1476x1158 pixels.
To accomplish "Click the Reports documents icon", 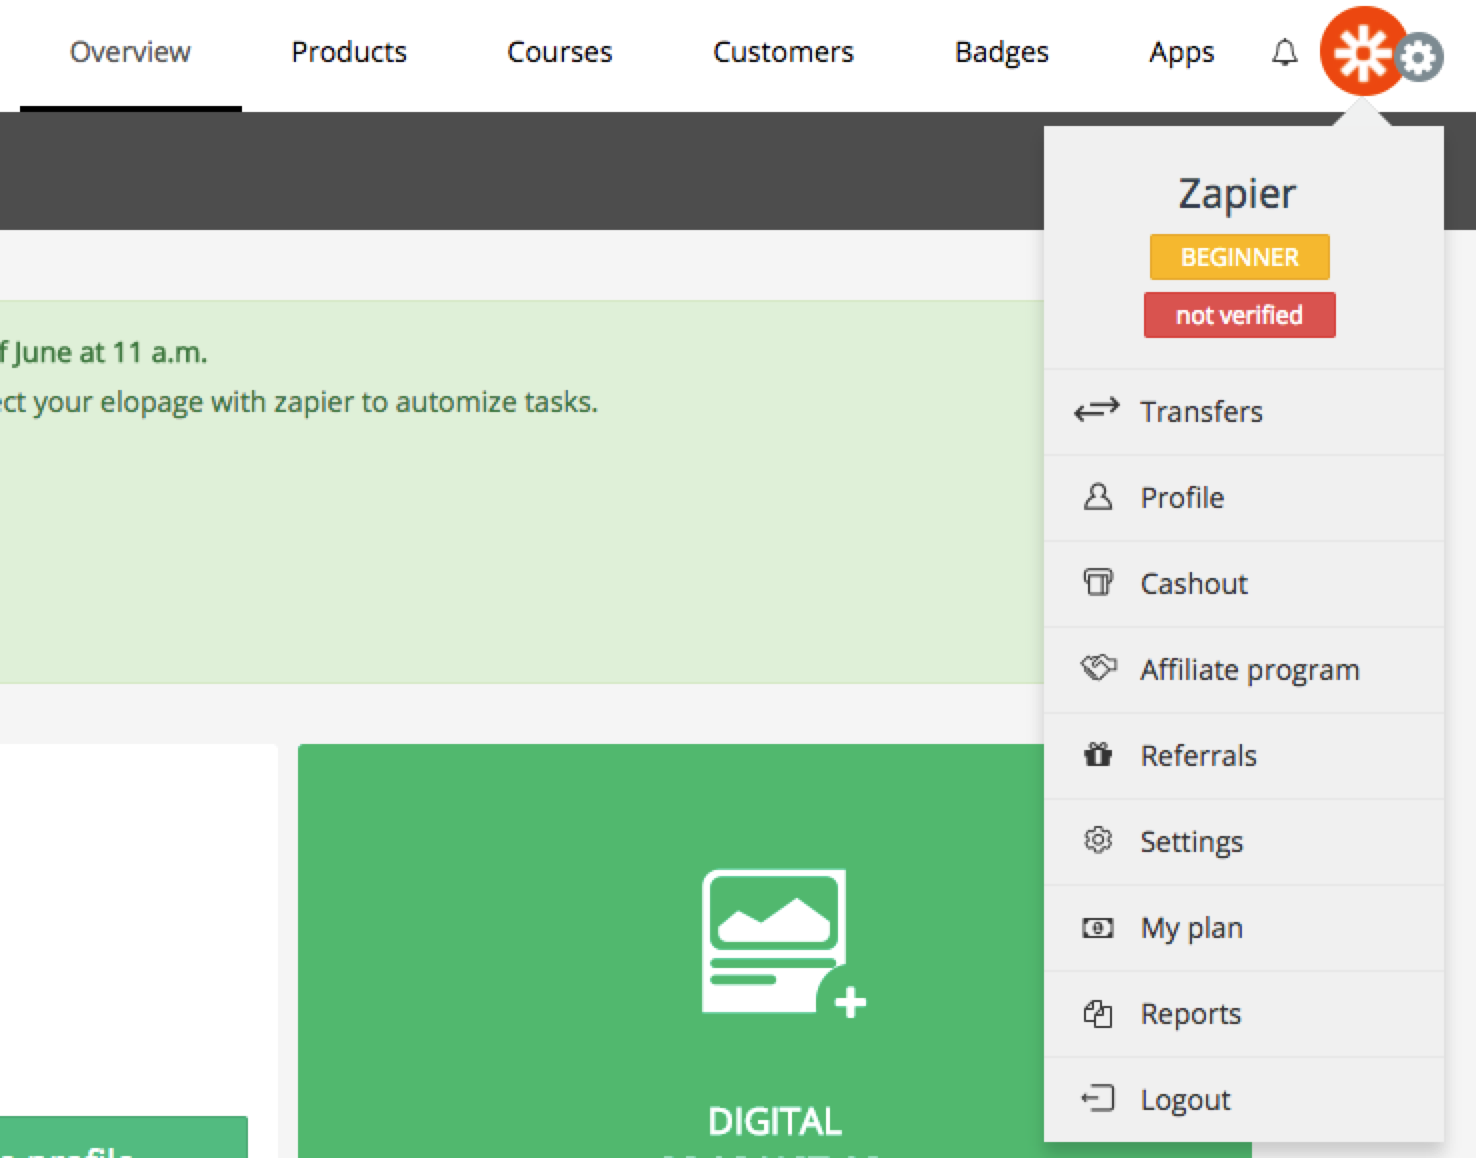I will (x=1098, y=1013).
